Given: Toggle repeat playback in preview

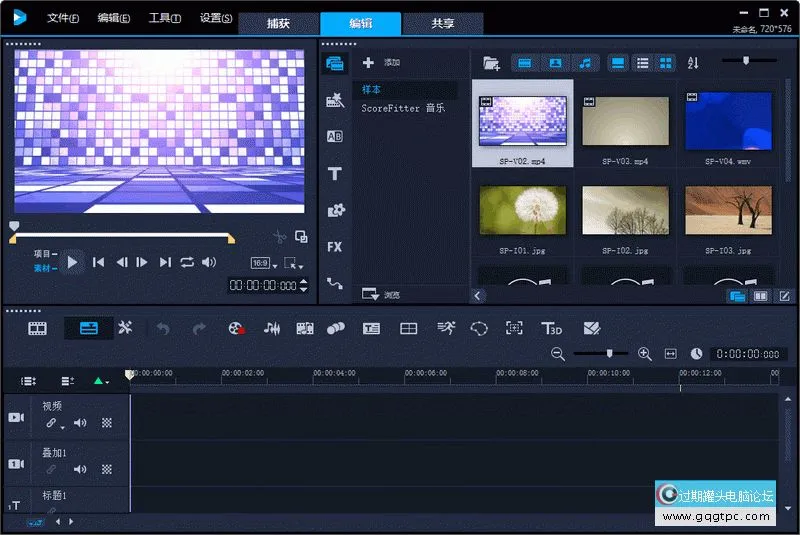Looking at the screenshot, I should pos(187,262).
